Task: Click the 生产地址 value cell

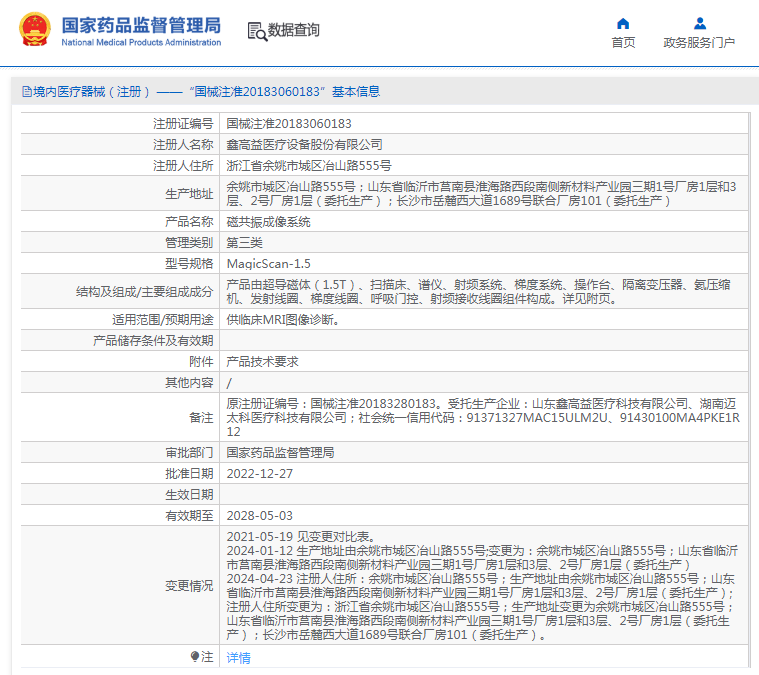Action: pos(484,194)
